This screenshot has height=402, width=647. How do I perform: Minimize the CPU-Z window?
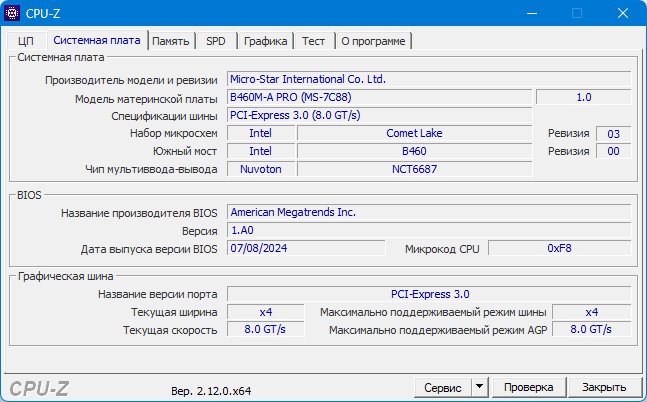click(x=532, y=13)
